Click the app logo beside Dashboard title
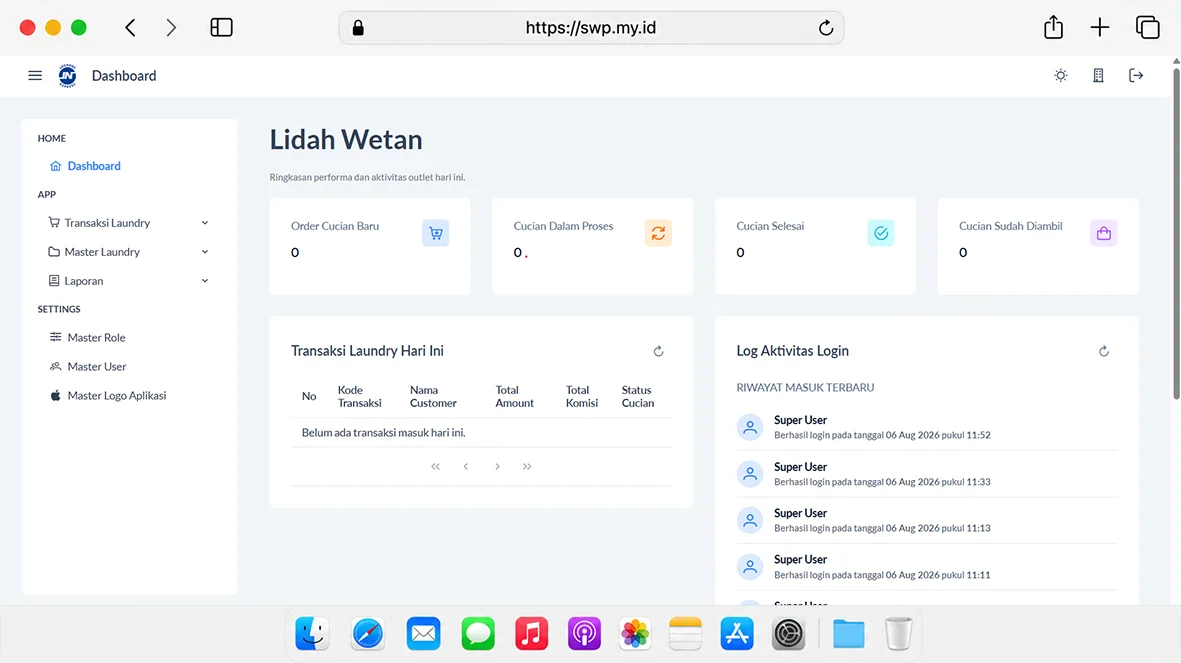 point(67,75)
